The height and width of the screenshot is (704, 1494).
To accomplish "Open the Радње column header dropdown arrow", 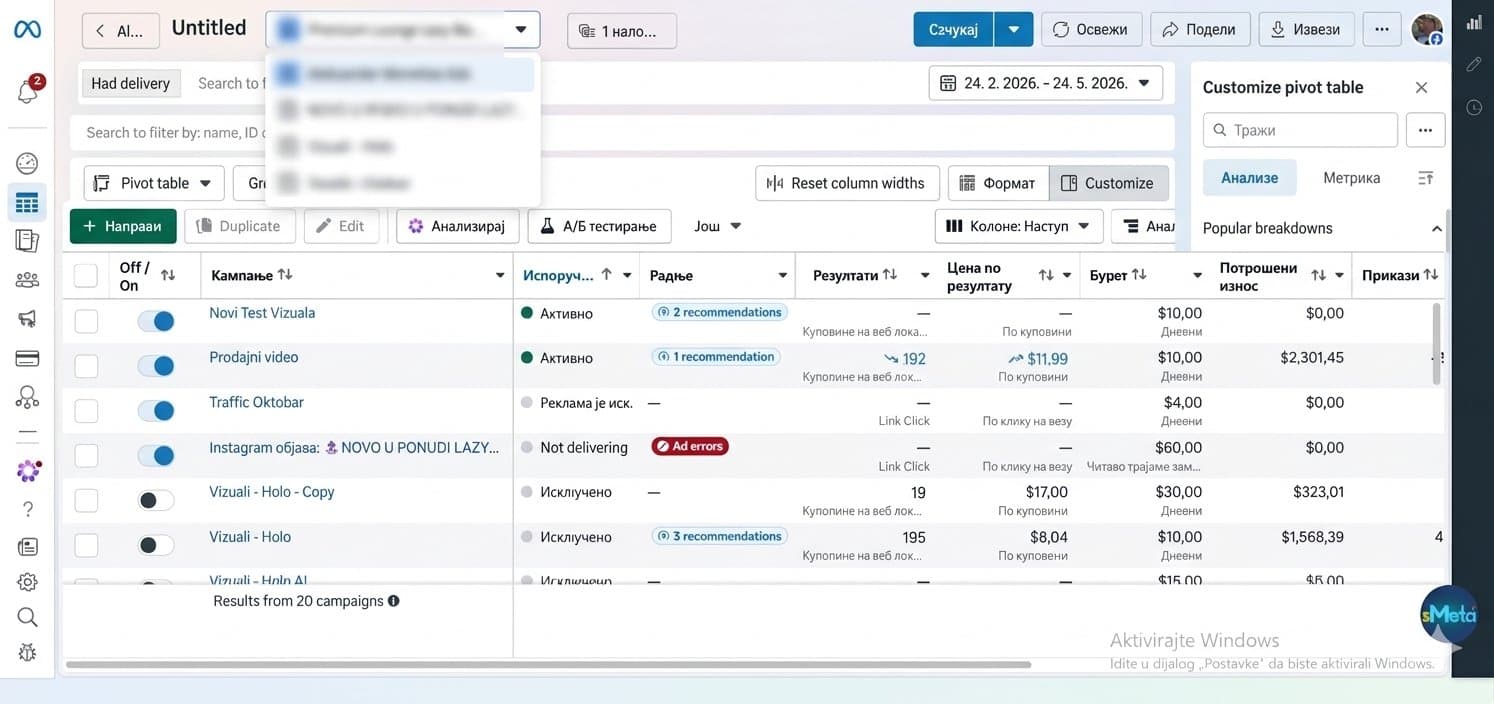I will (783, 275).
